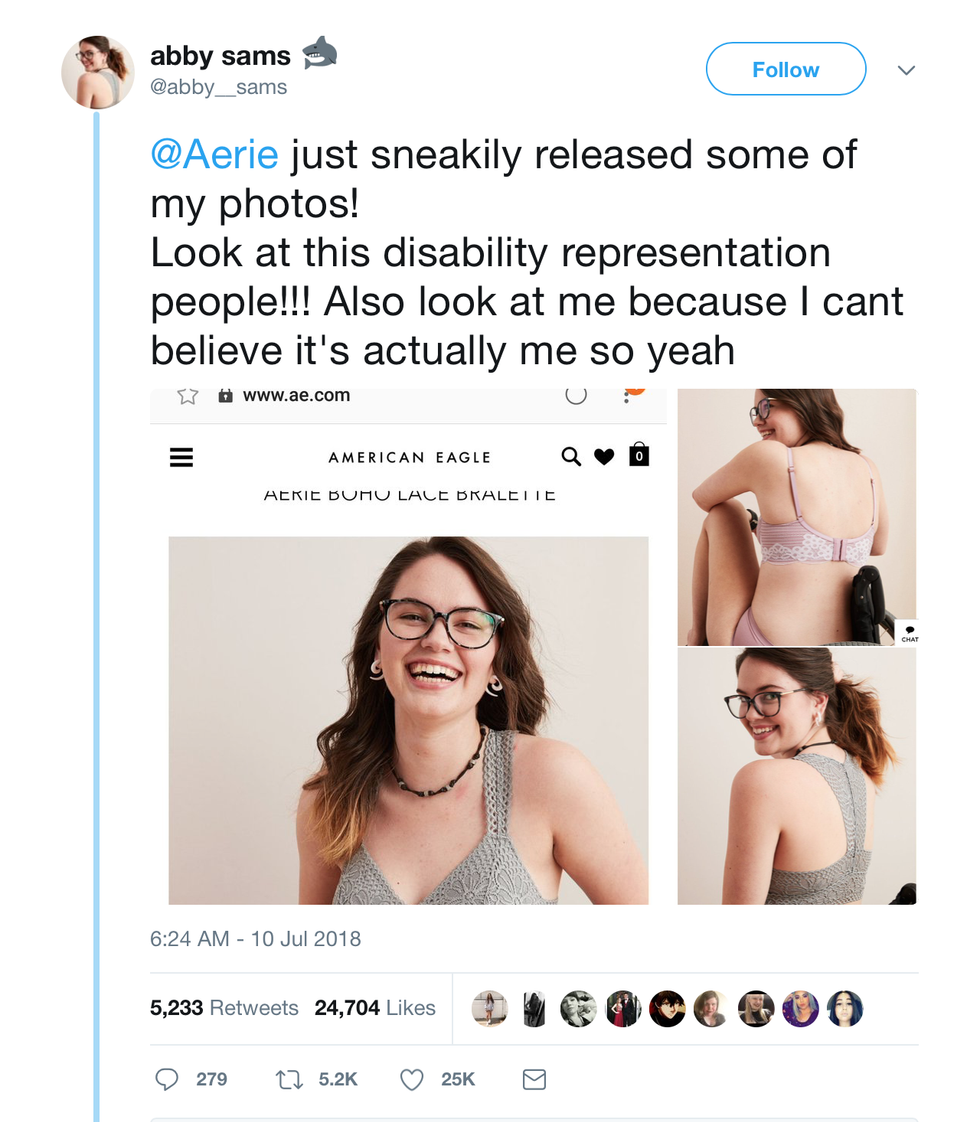
Task: Retweet this tweet using the retweet icon
Action: coord(288,1079)
